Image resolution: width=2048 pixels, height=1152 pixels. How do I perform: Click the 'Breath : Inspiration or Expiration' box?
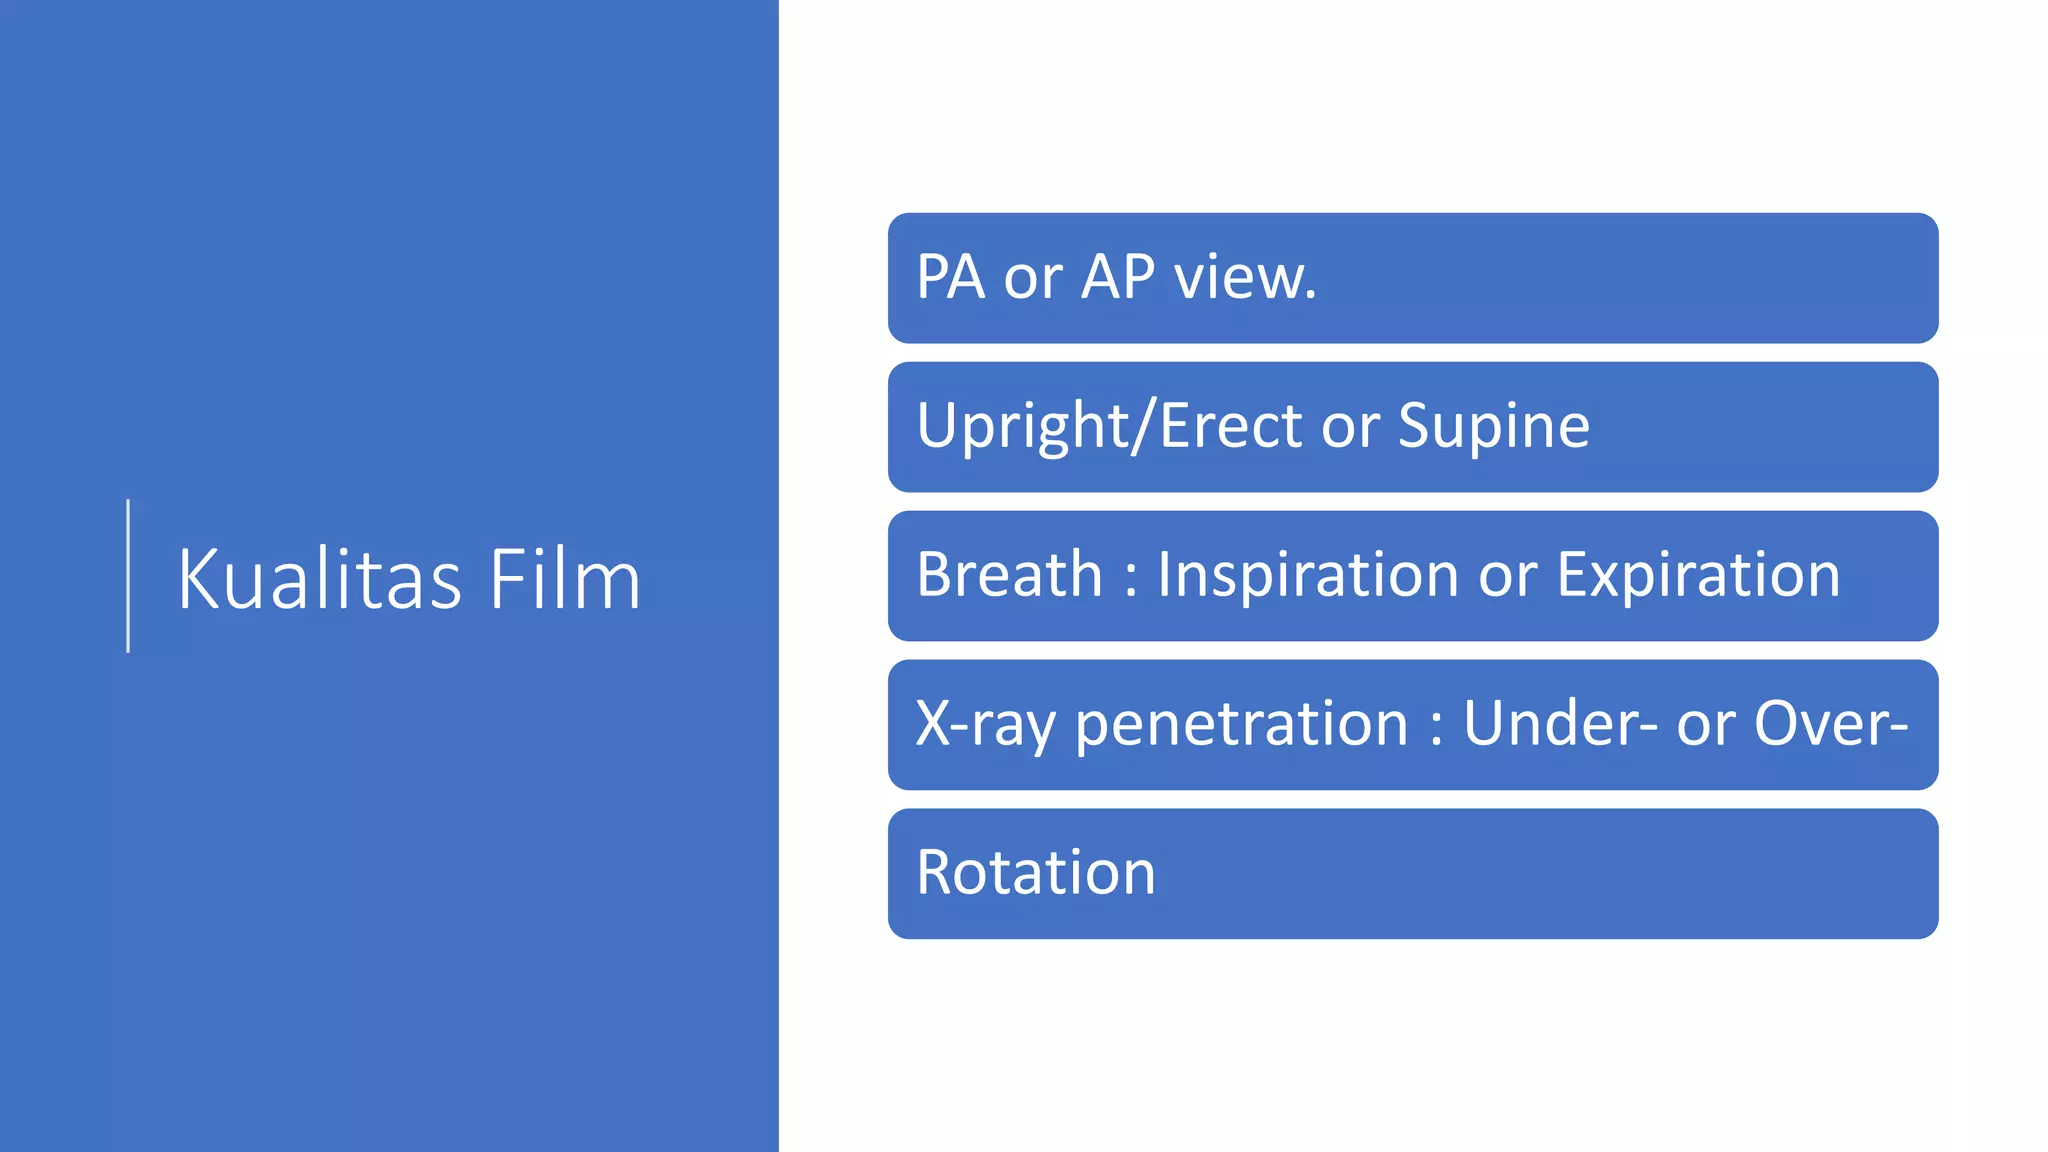click(1413, 576)
